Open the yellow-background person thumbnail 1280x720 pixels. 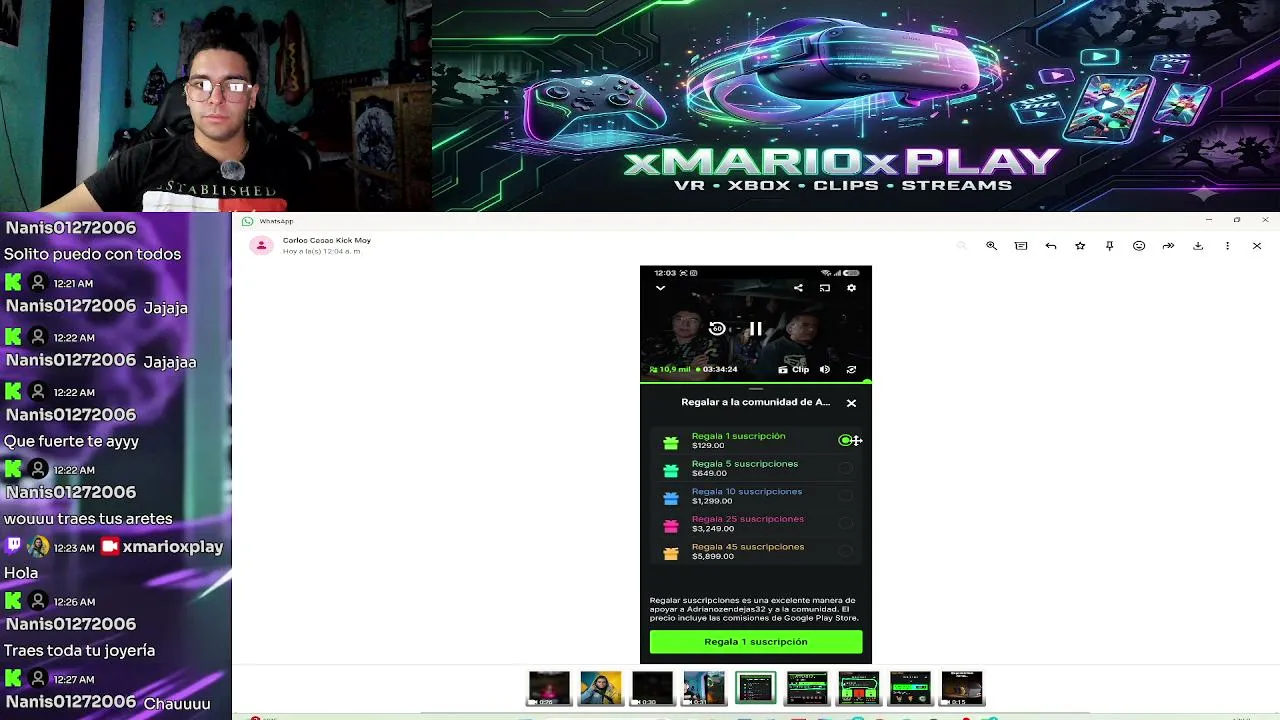click(601, 688)
